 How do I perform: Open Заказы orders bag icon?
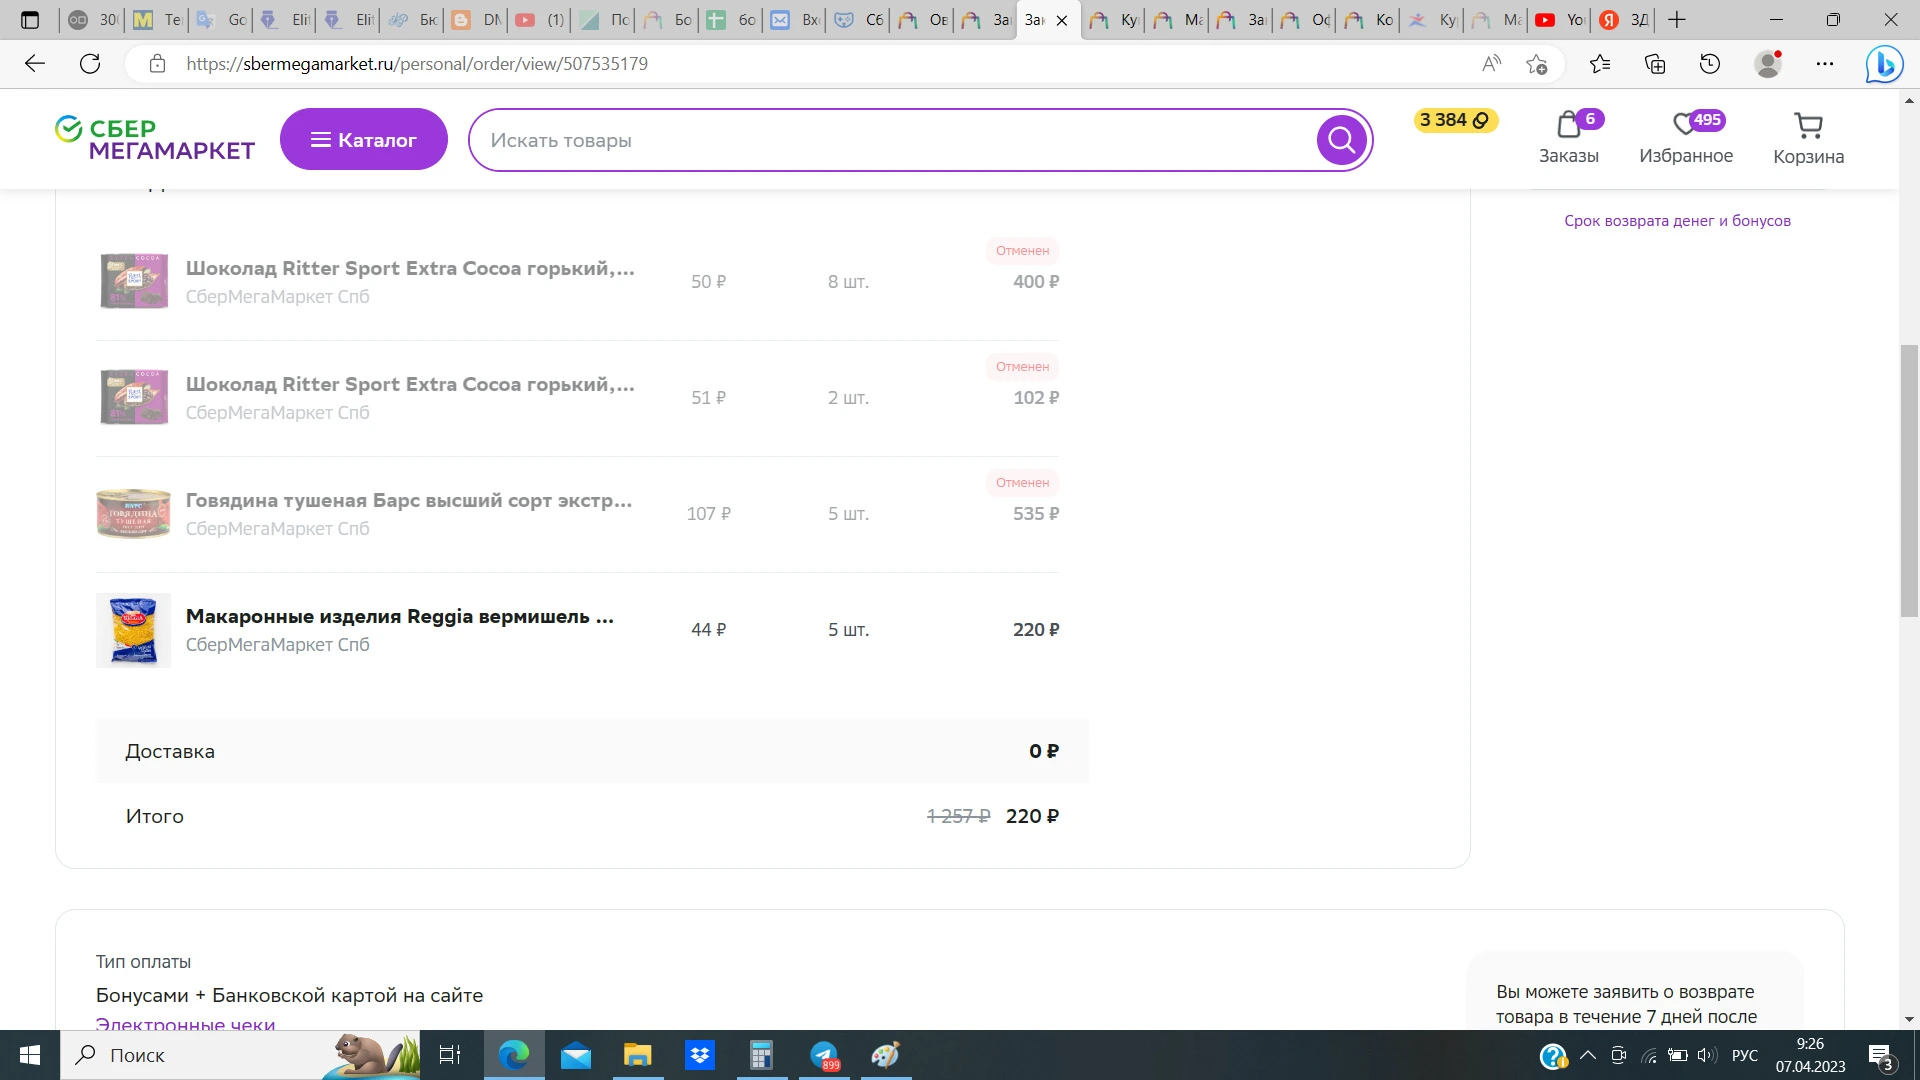point(1569,137)
